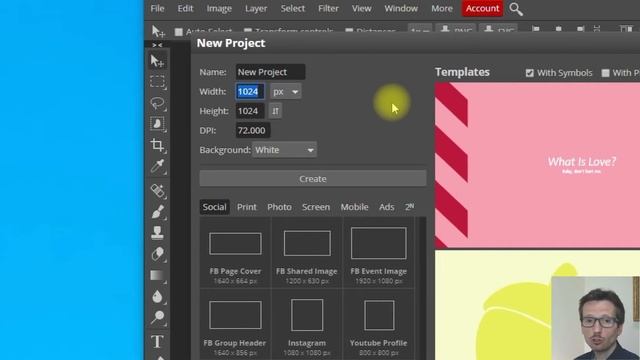Select the Eraser tool
640x360 pixels.
157,254
